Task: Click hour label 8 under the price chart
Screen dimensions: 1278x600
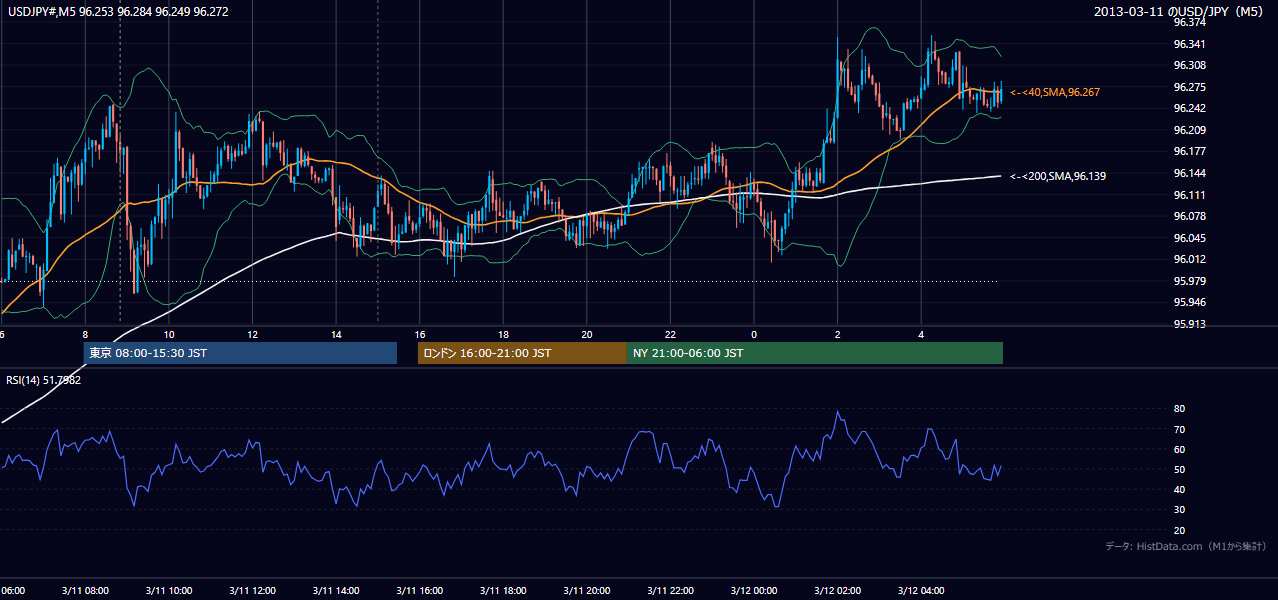Action: [x=85, y=334]
